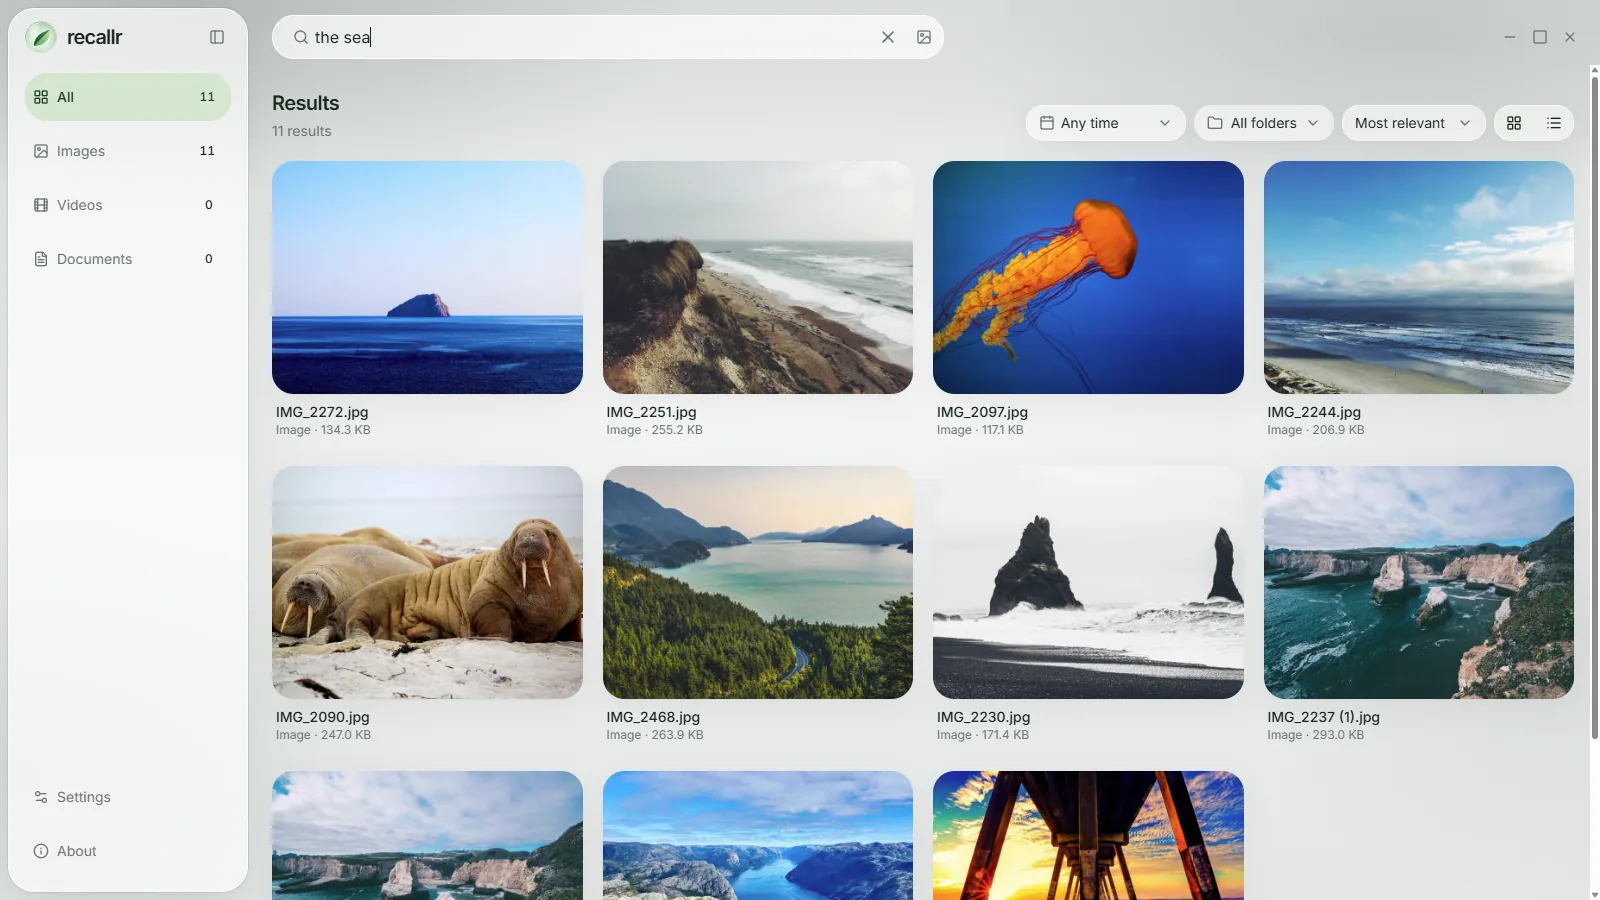
Task: Click the IMG_2468.jpg file name
Action: click(653, 717)
